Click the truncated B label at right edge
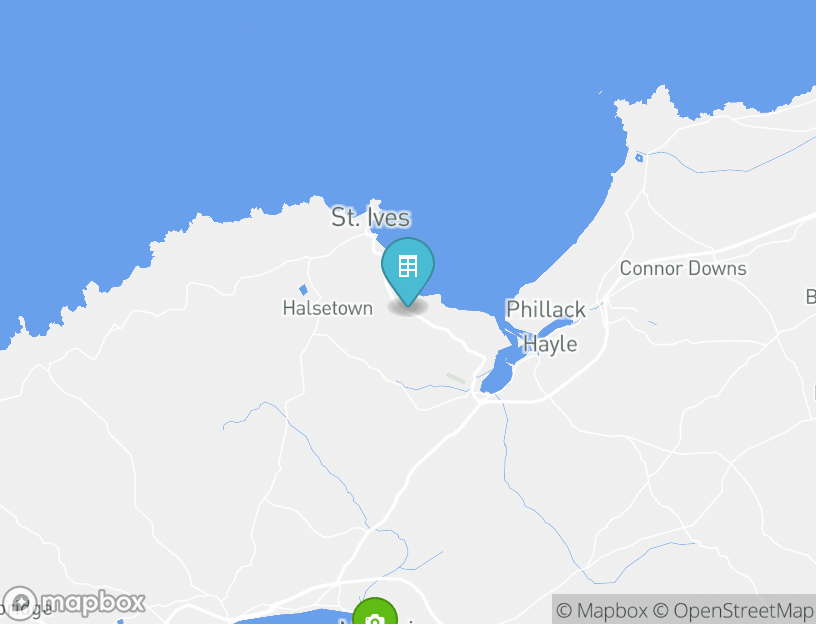The image size is (816, 624). (x=811, y=297)
